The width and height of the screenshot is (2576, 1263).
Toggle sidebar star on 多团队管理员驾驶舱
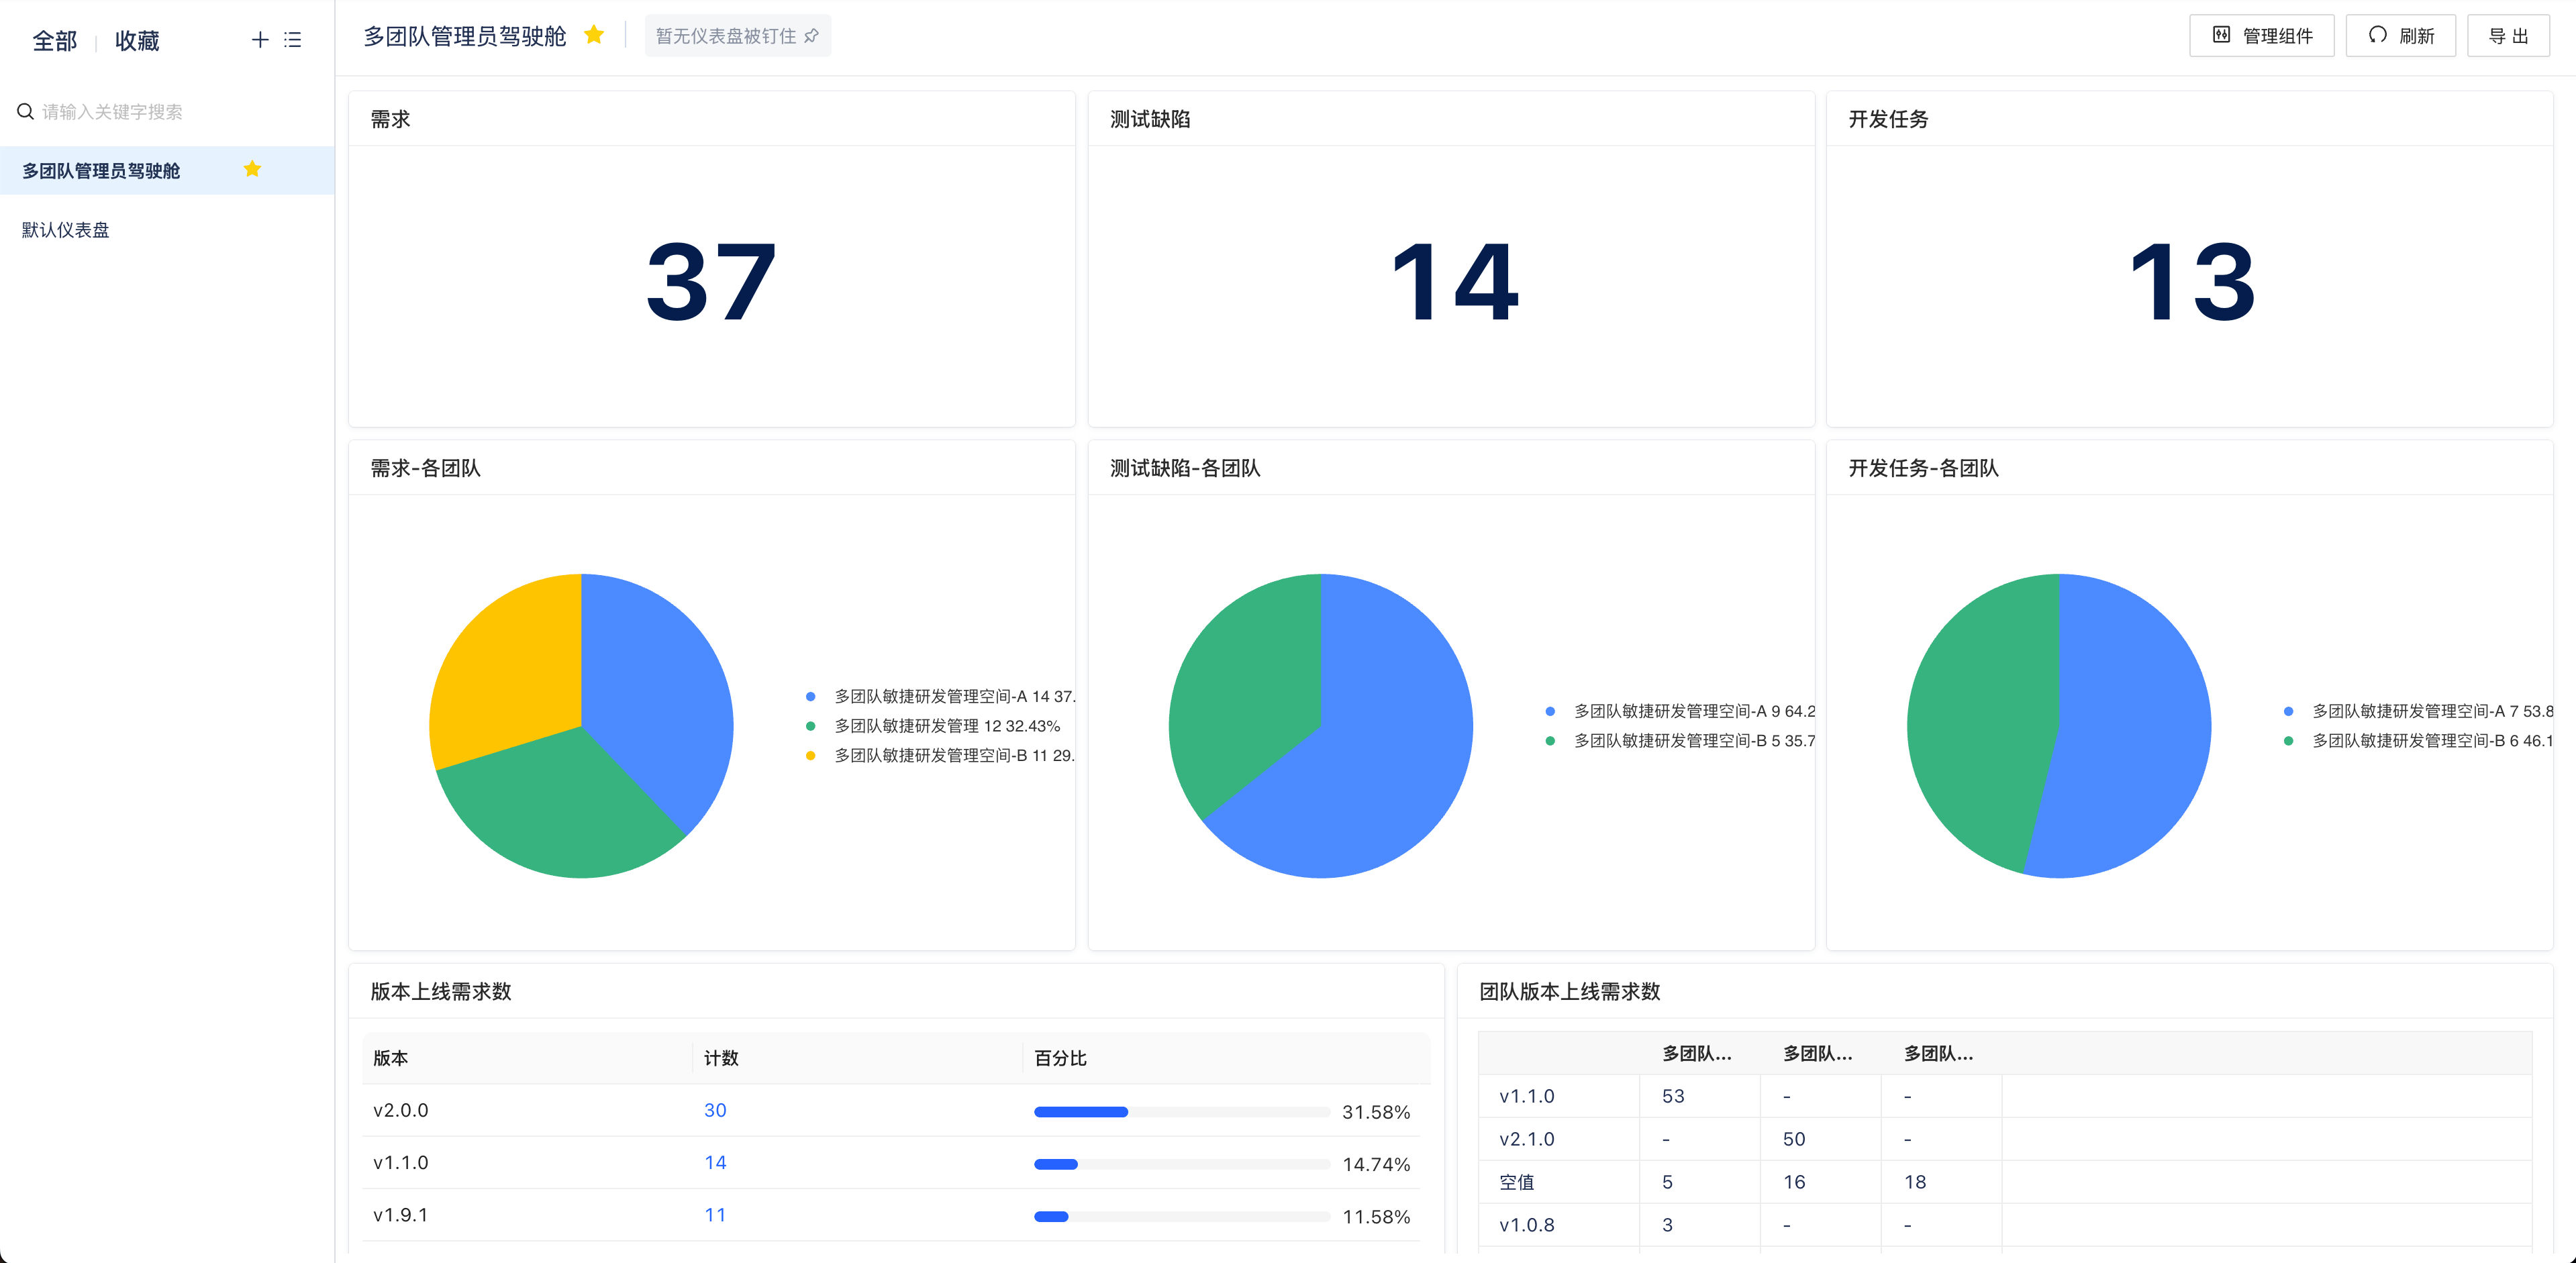[252, 169]
